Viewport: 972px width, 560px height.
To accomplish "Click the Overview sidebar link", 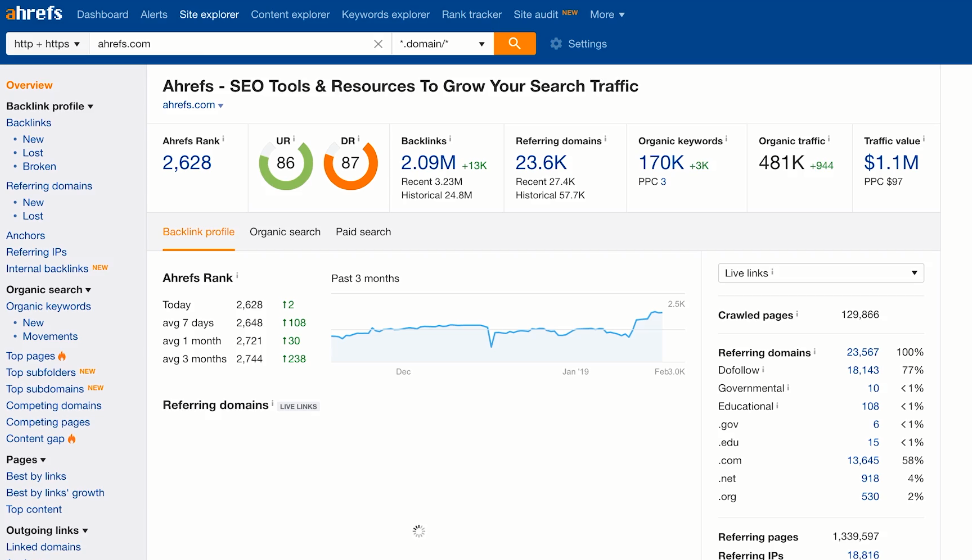I will (29, 85).
